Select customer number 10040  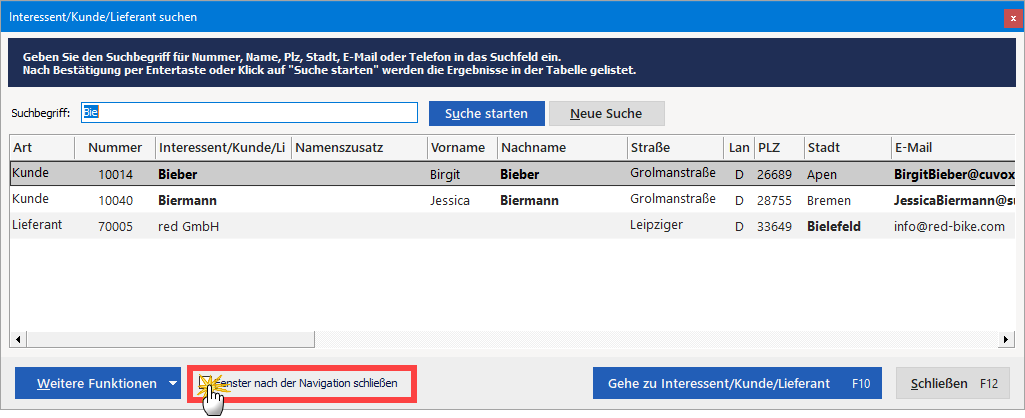point(115,201)
